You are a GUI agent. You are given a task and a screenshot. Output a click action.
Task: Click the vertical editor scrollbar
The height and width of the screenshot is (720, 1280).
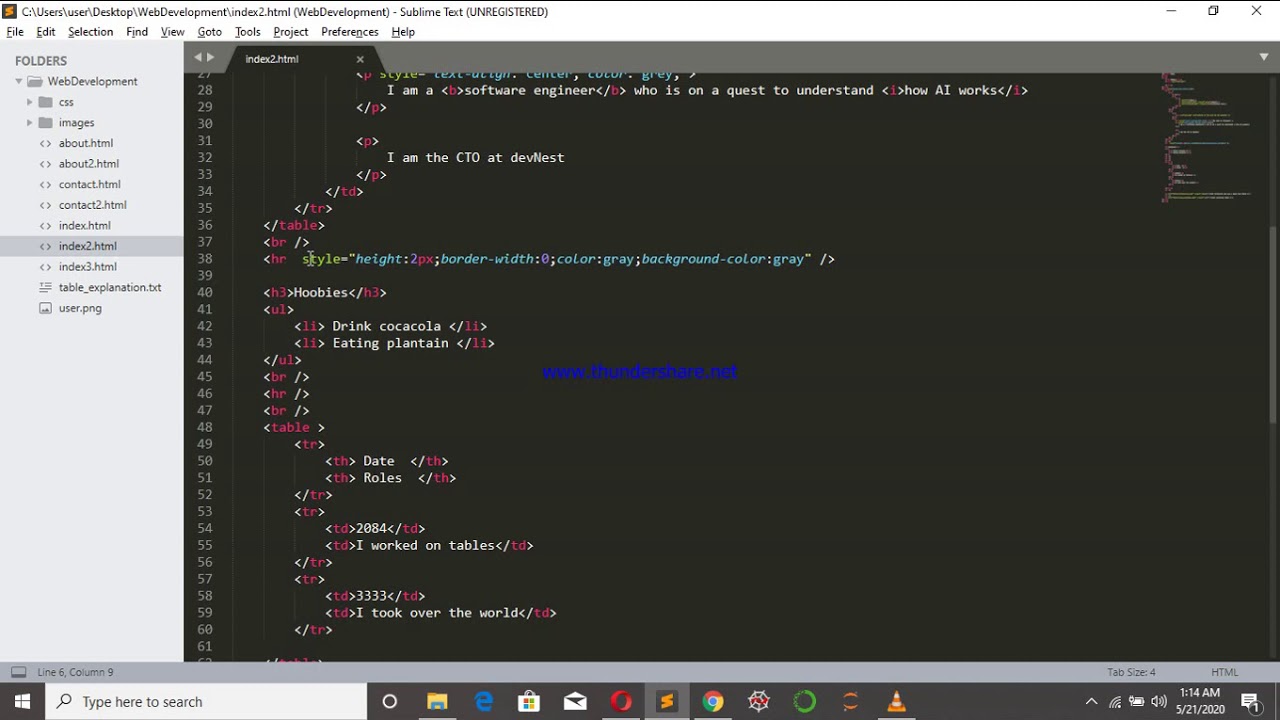pos(1273,324)
